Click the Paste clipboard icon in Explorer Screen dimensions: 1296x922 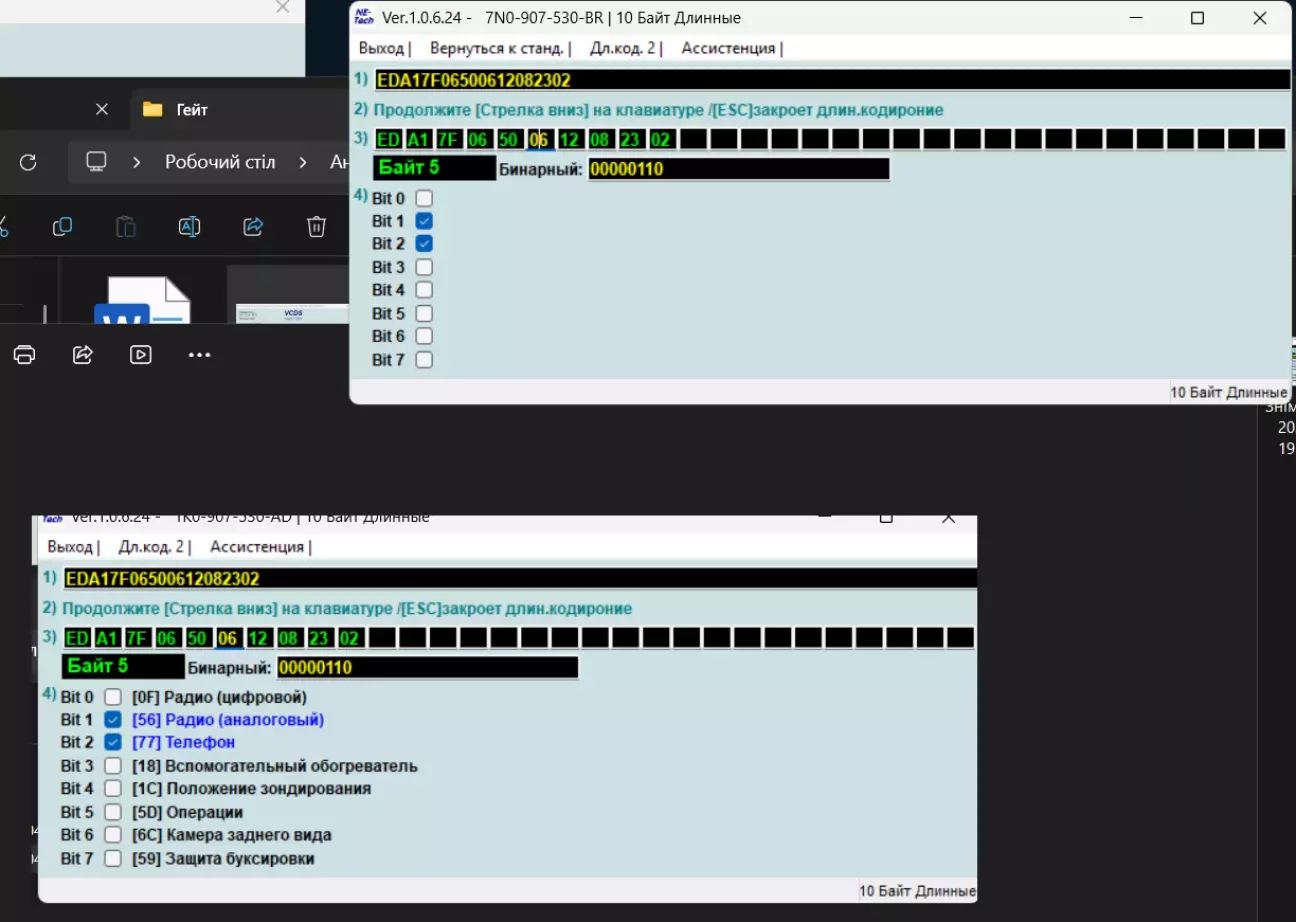[125, 227]
